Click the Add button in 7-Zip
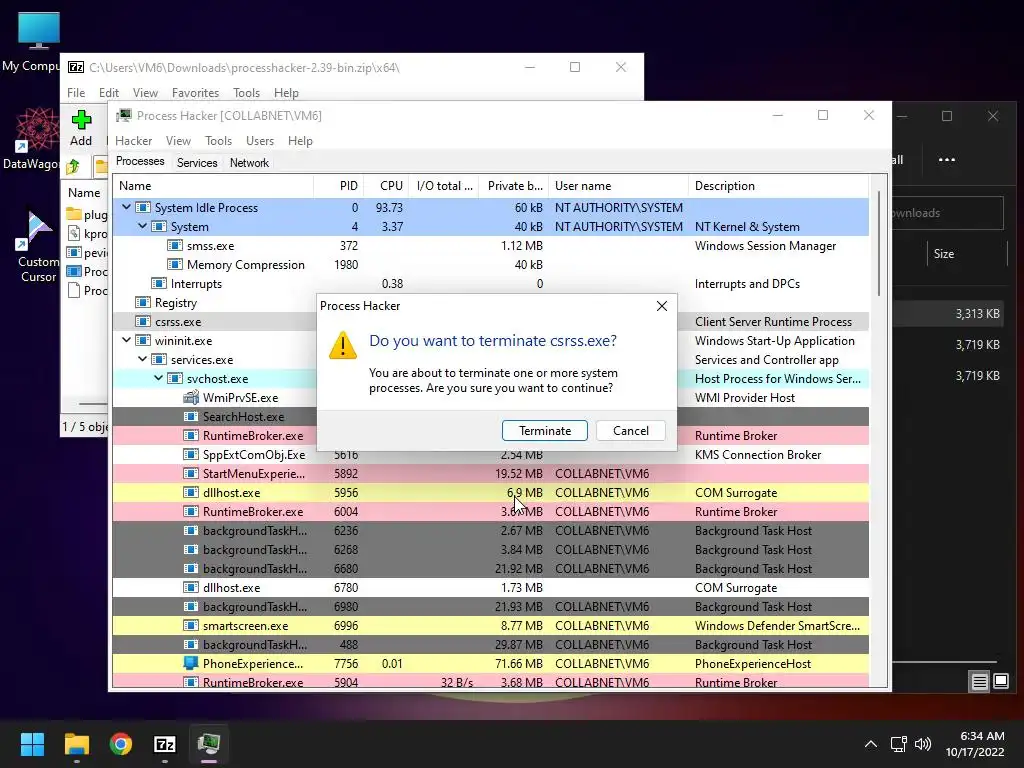This screenshot has width=1024, height=768. [x=81, y=128]
